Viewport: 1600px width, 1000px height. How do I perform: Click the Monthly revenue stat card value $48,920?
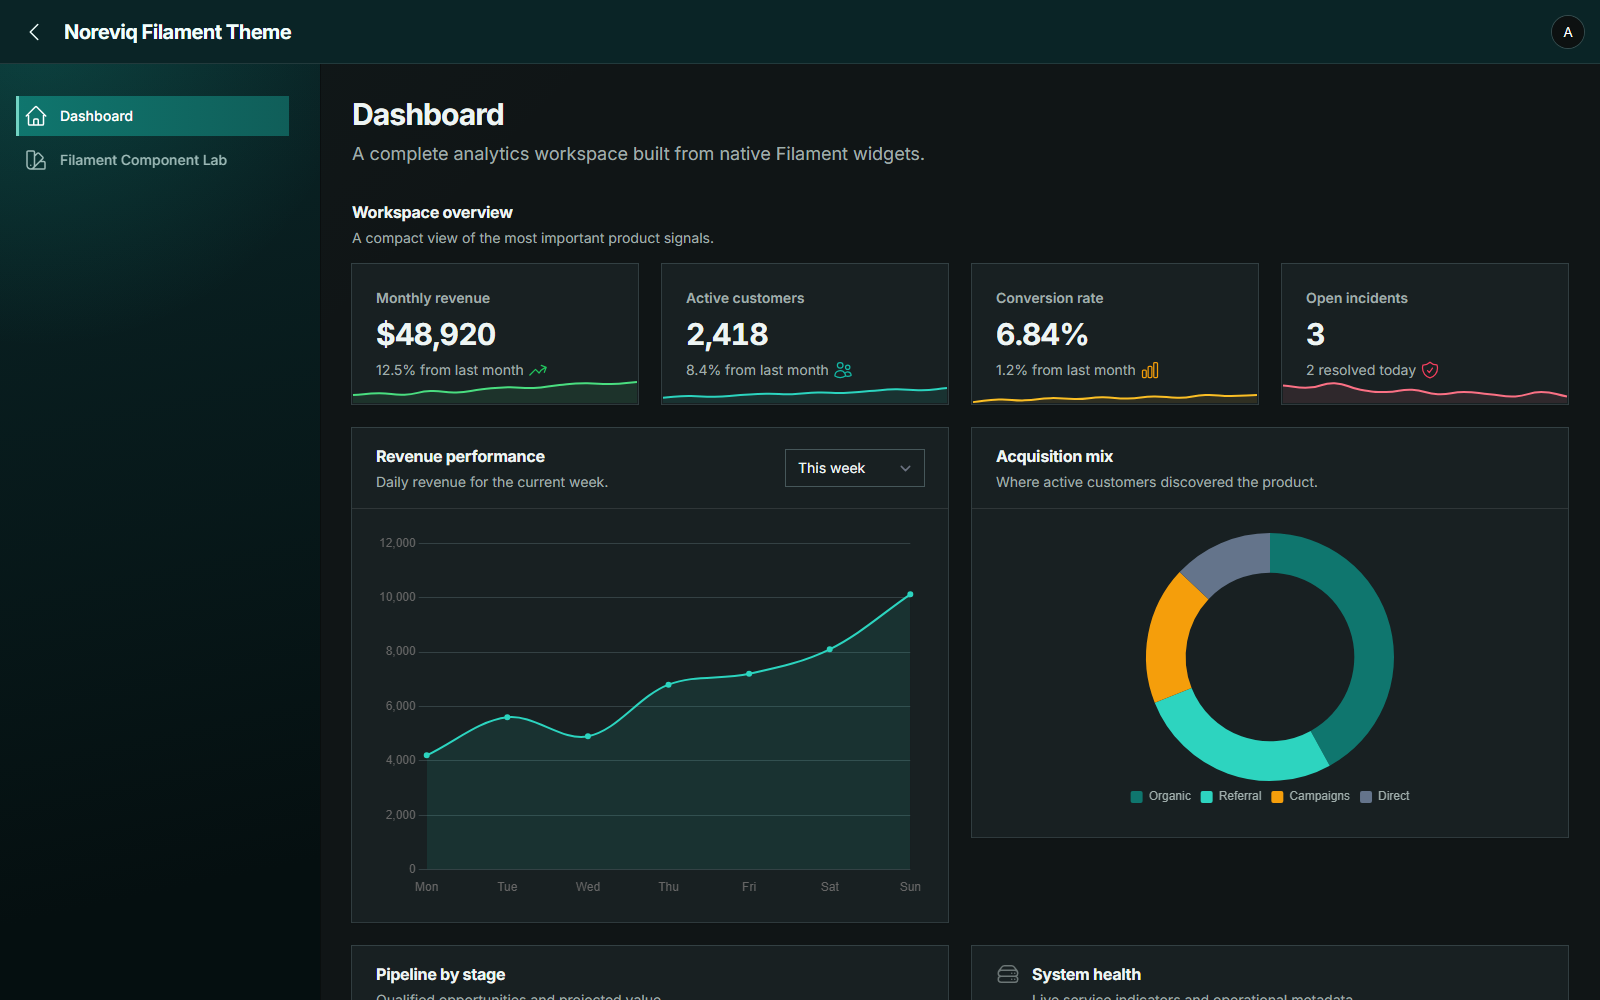(436, 334)
